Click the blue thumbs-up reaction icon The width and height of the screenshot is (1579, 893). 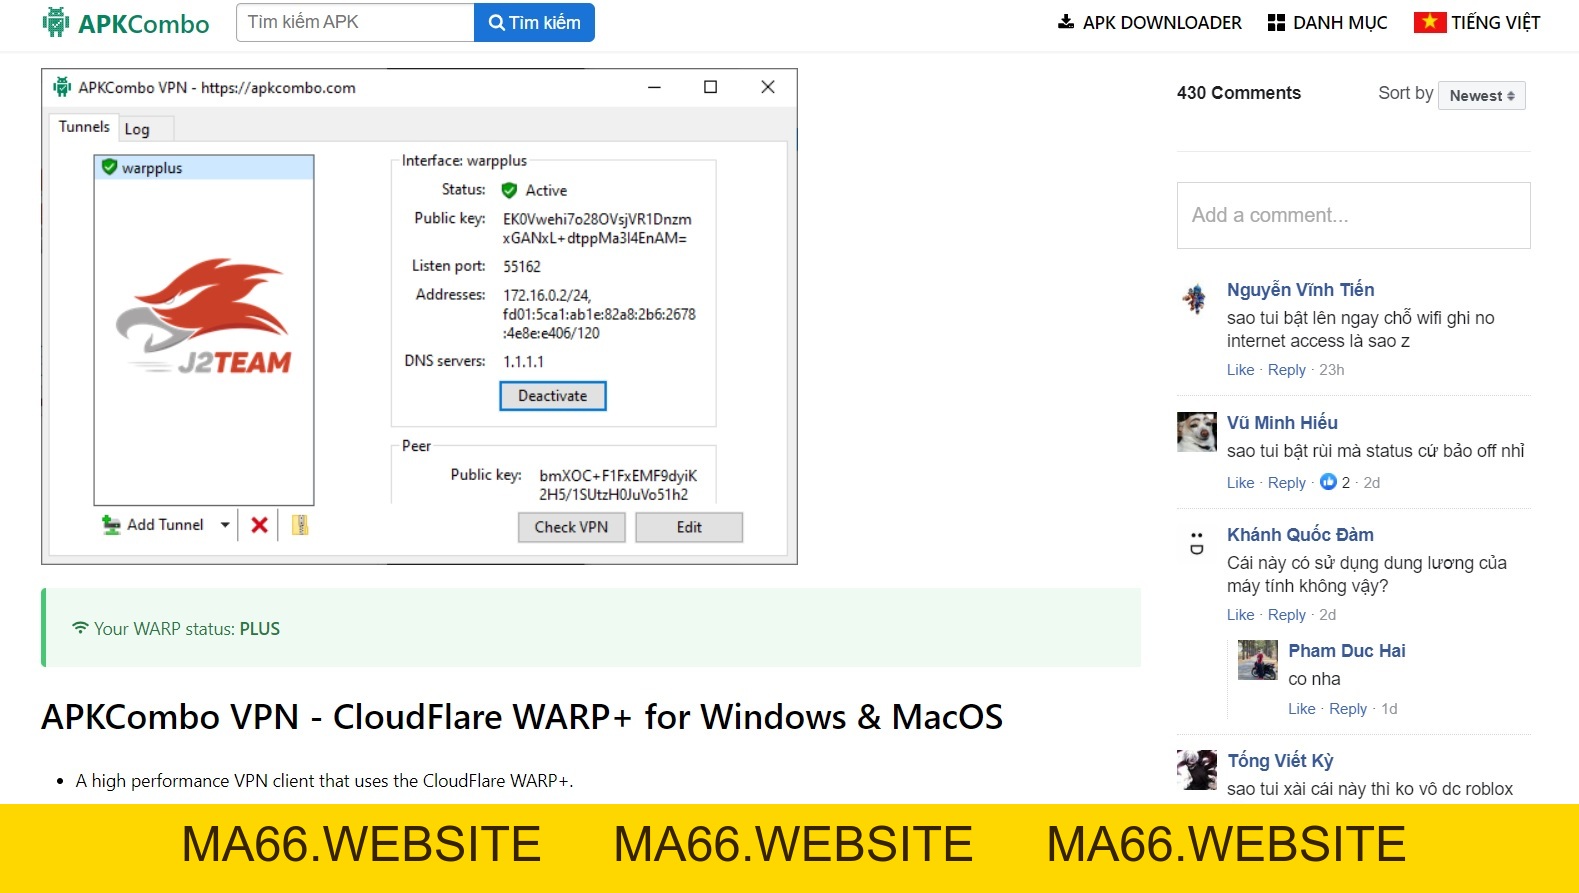(1328, 482)
